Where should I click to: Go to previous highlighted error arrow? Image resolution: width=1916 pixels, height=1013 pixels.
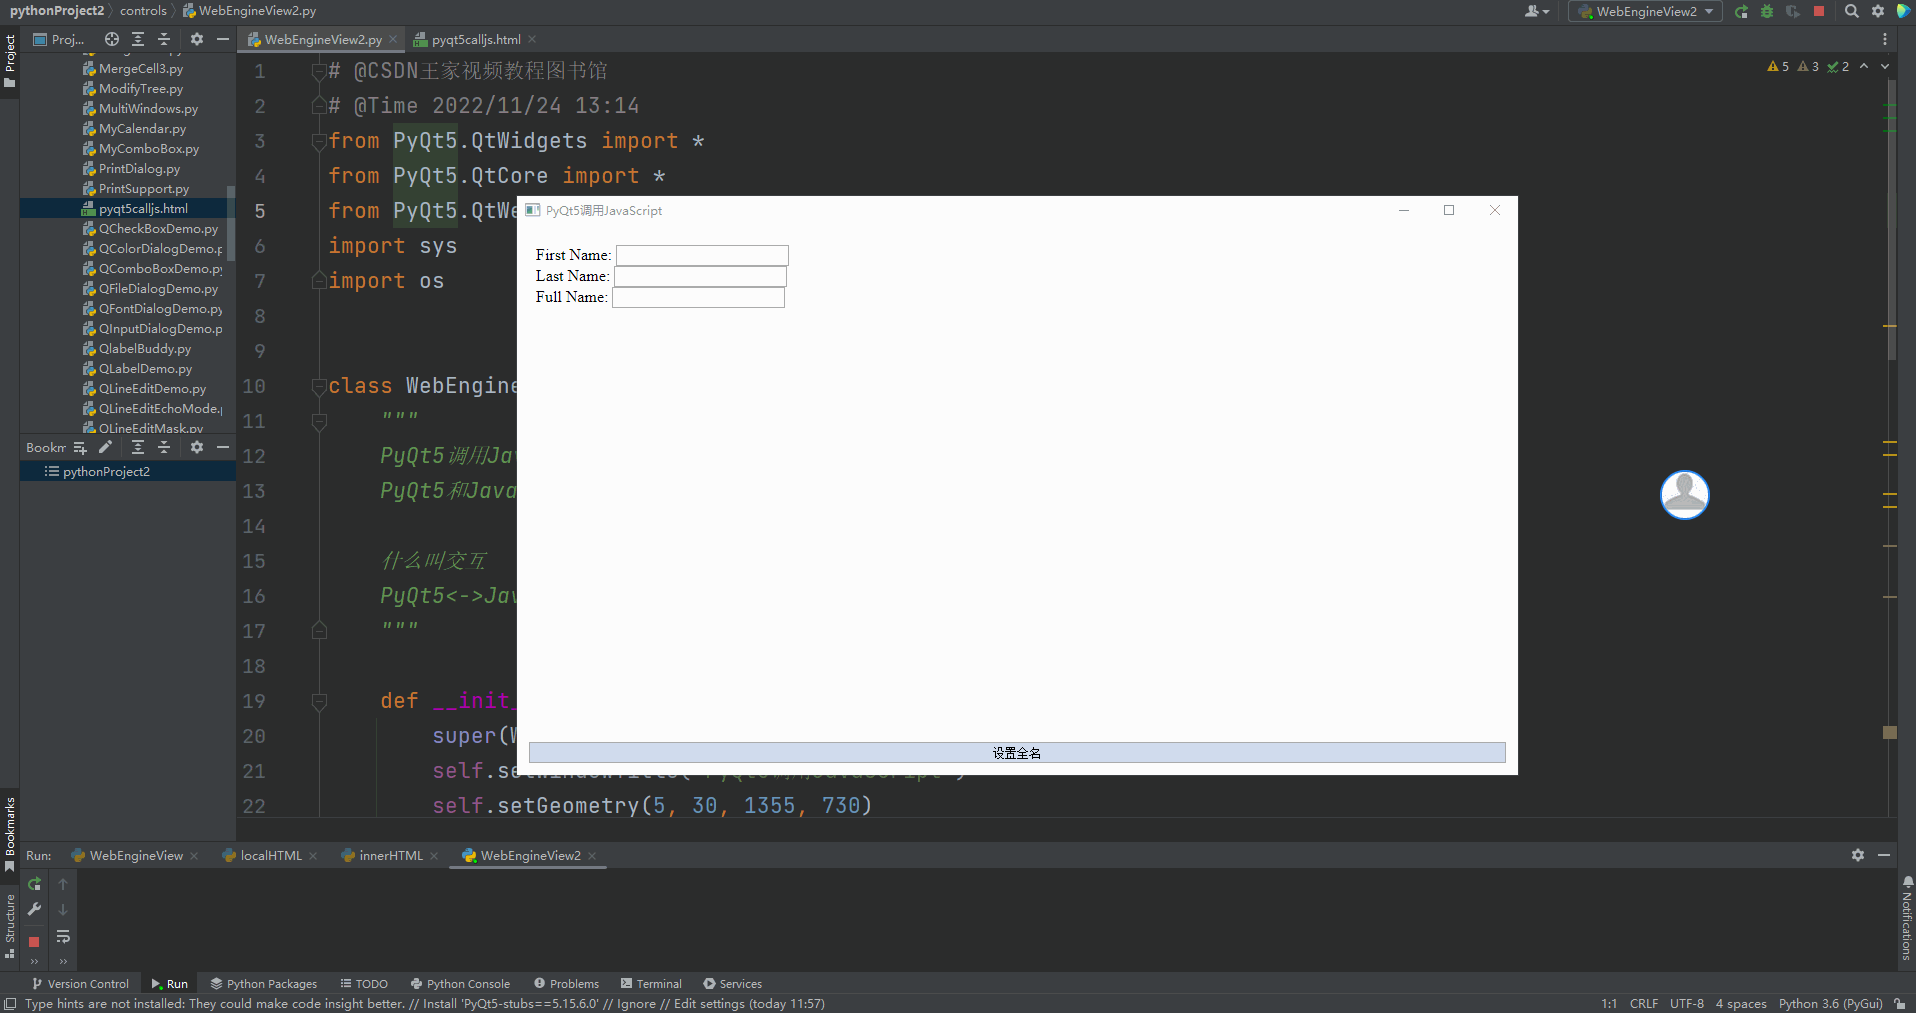tap(1864, 66)
